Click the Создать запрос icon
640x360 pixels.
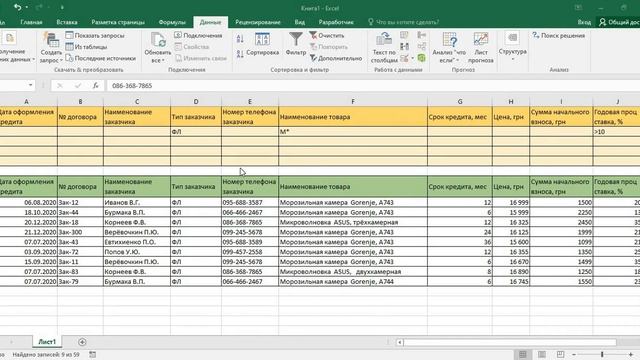pos(51,40)
